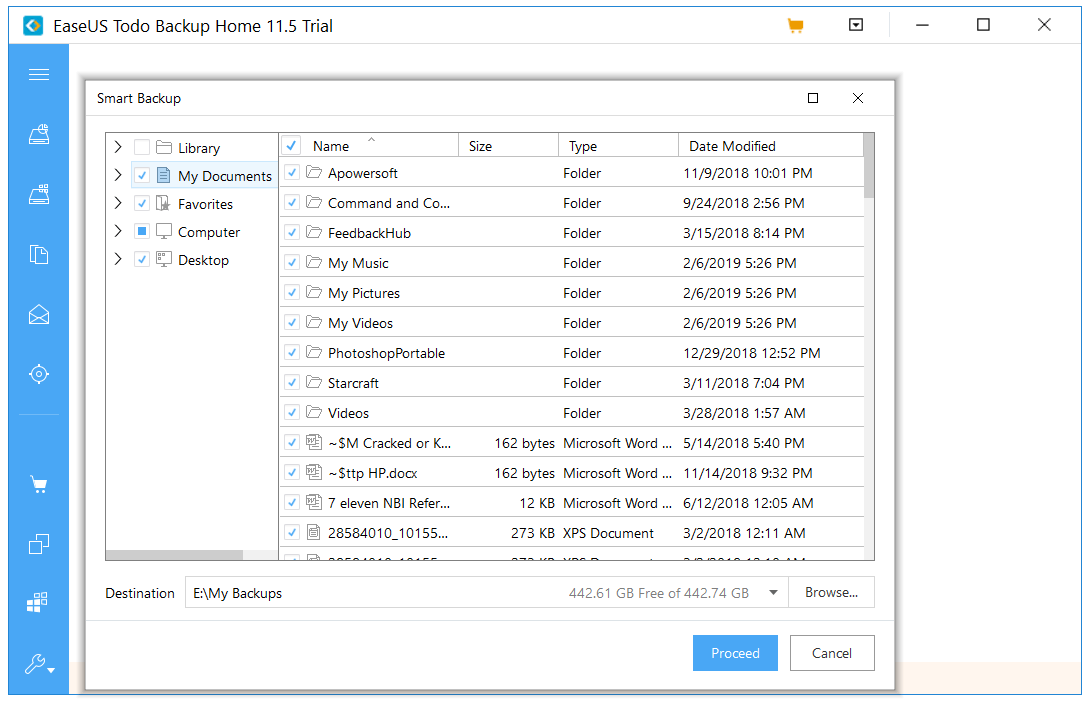This screenshot has height=702, width=1088.
Task: Sort by Type column header
Action: coord(618,146)
